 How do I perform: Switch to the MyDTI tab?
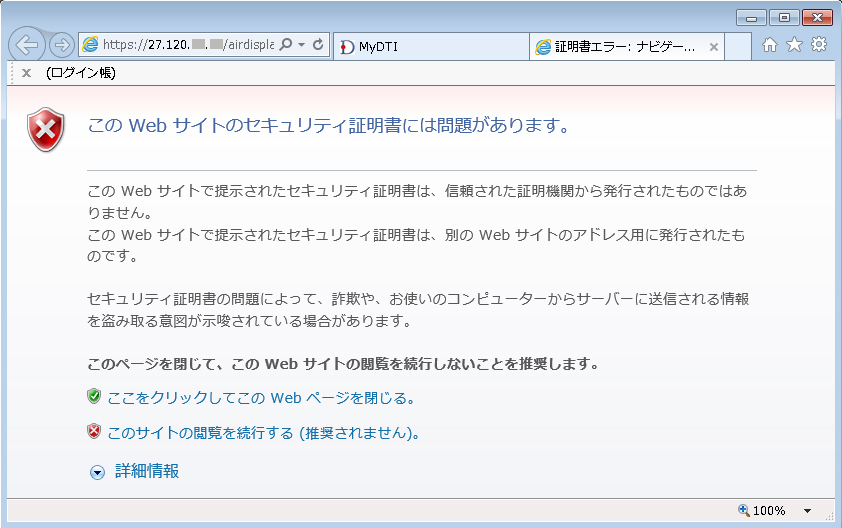[x=430, y=46]
